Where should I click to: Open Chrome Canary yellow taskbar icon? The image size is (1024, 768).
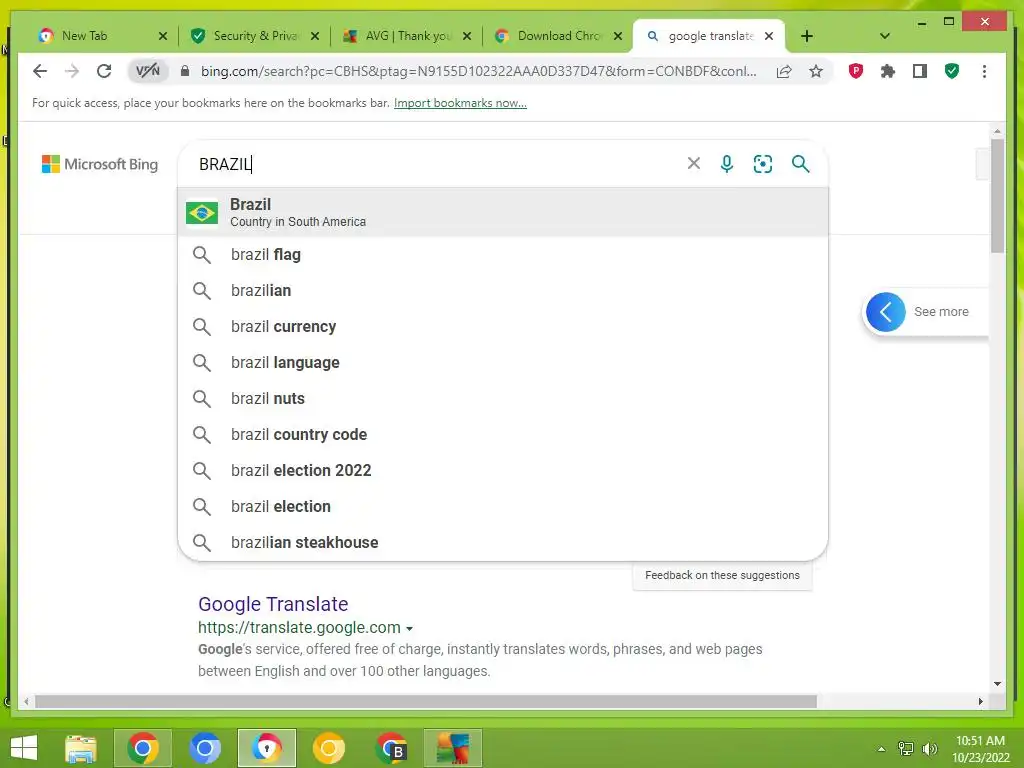(x=328, y=748)
